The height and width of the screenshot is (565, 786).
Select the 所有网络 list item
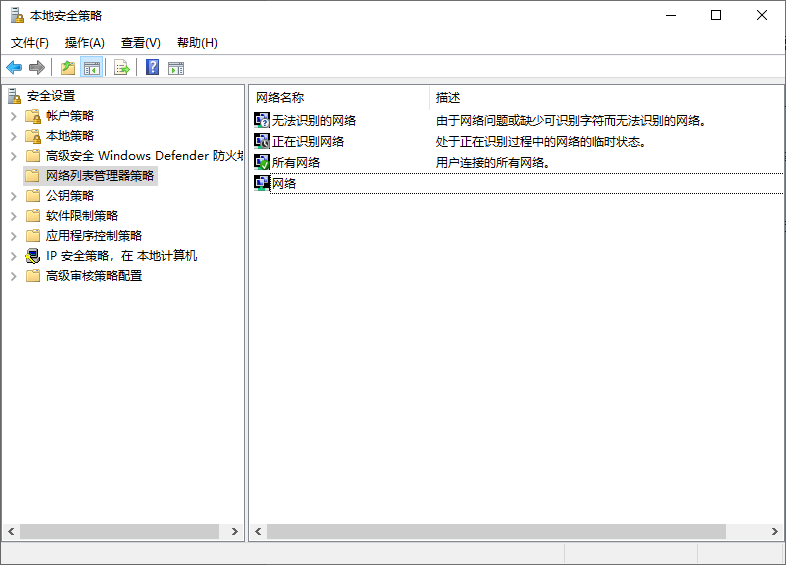tap(296, 162)
